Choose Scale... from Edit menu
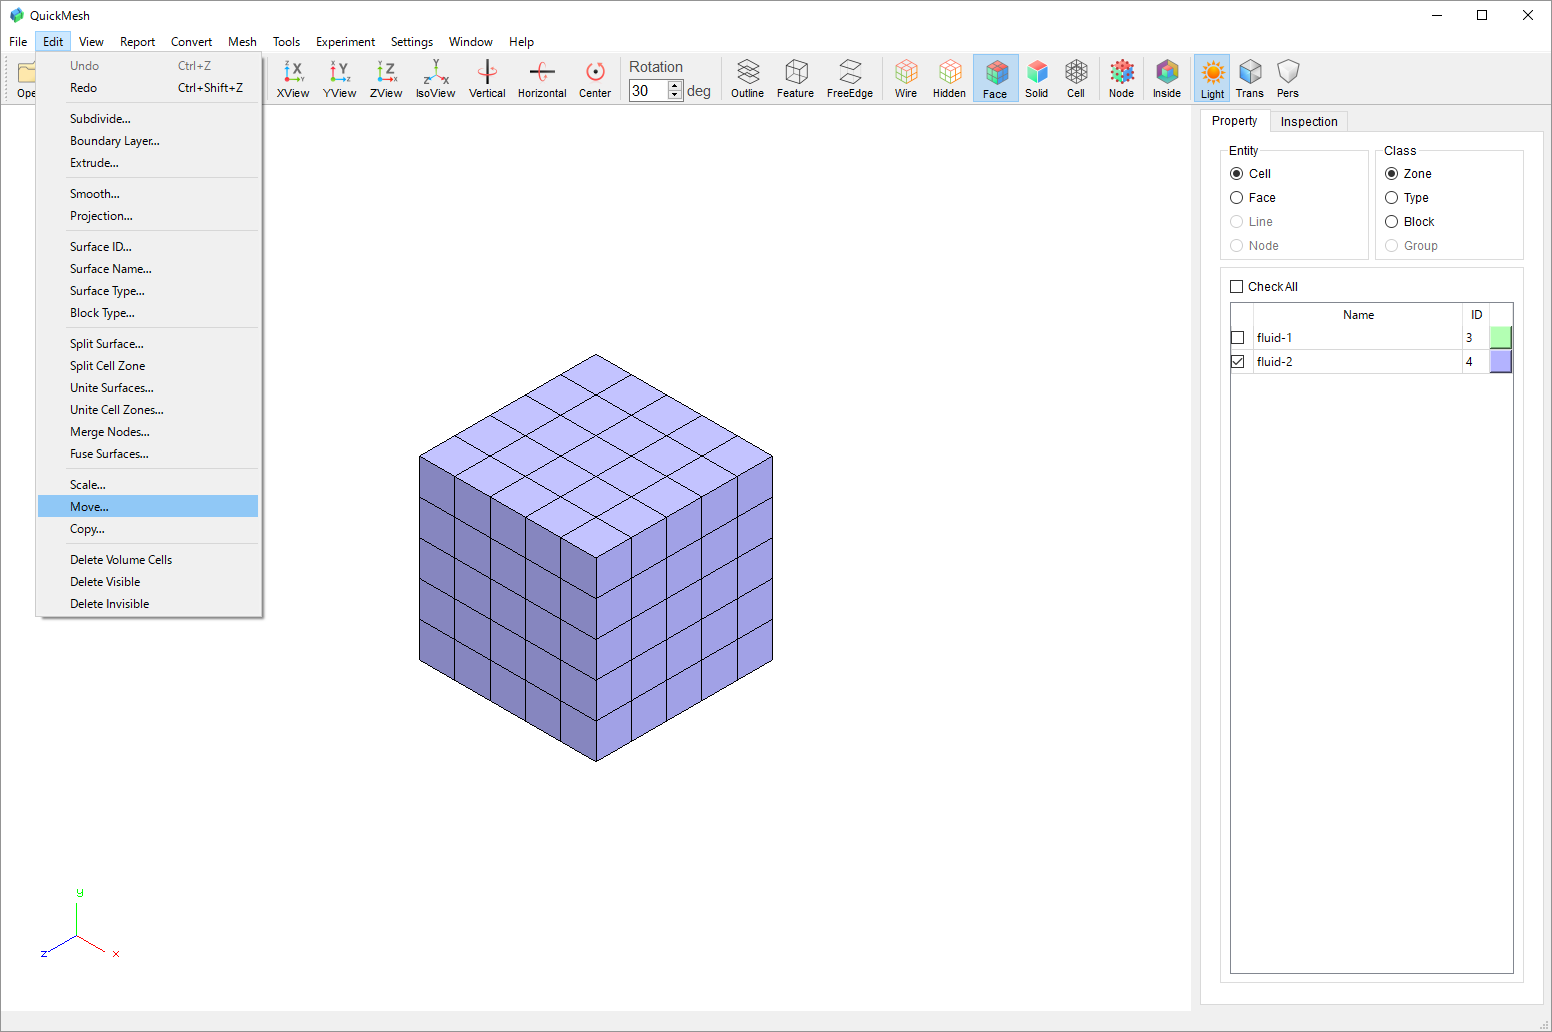This screenshot has width=1552, height=1032. click(148, 485)
